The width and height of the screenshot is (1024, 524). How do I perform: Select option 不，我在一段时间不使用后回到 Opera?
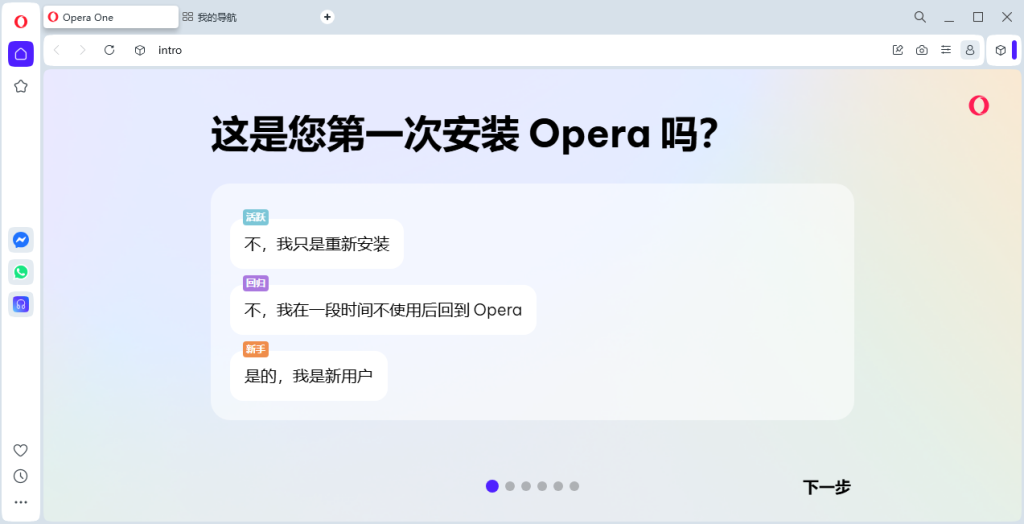(x=383, y=310)
